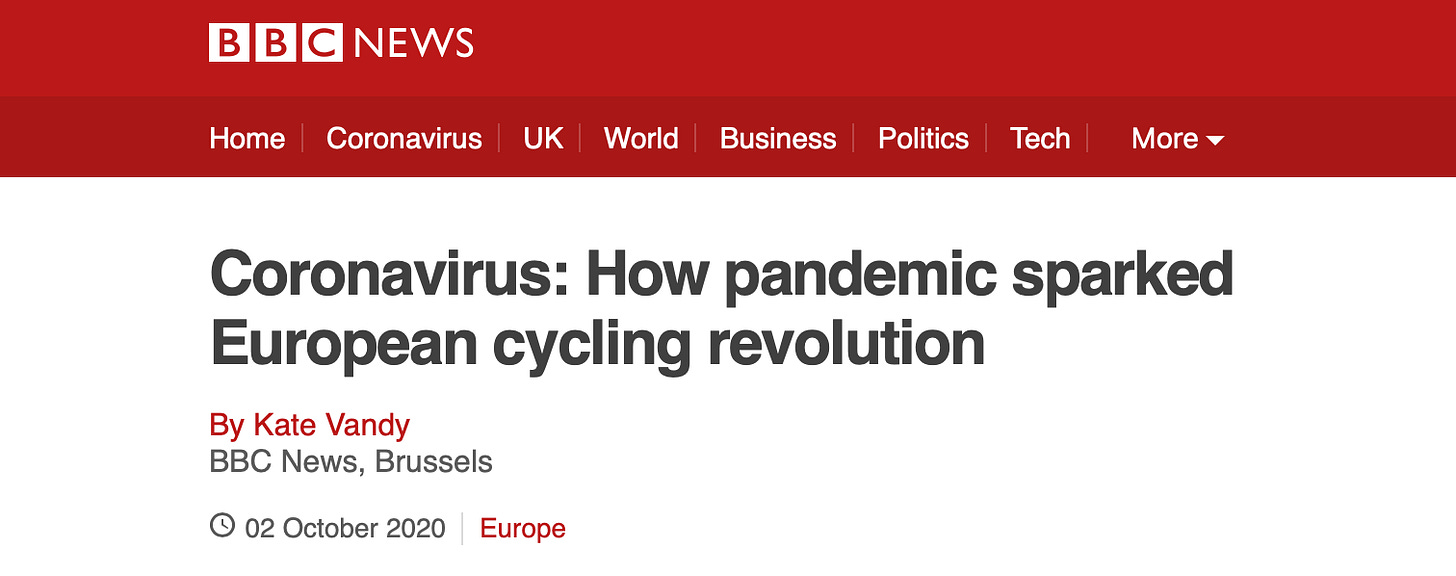Image resolution: width=1456 pixels, height=576 pixels.
Task: Select the UK navigation item
Action: 543,138
